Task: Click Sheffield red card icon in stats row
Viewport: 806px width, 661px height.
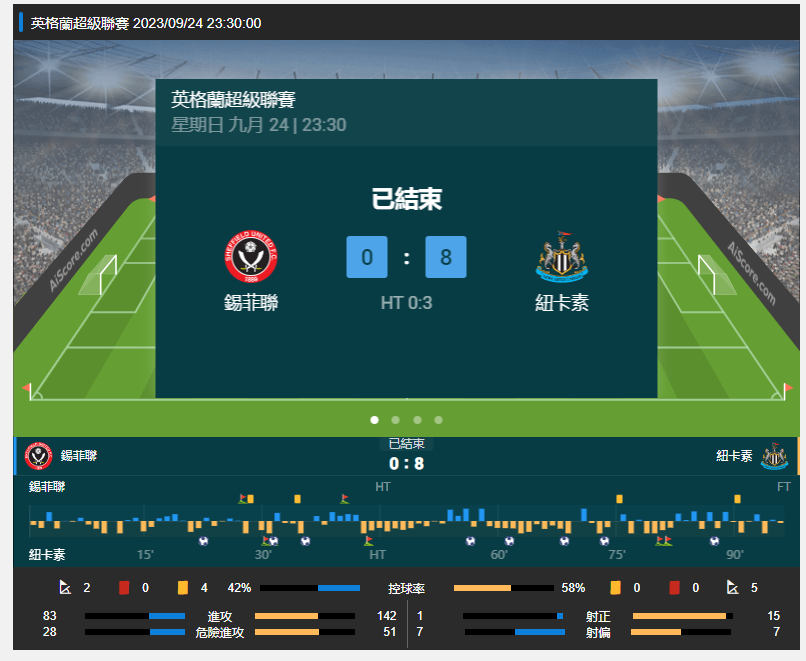Action: [124, 587]
